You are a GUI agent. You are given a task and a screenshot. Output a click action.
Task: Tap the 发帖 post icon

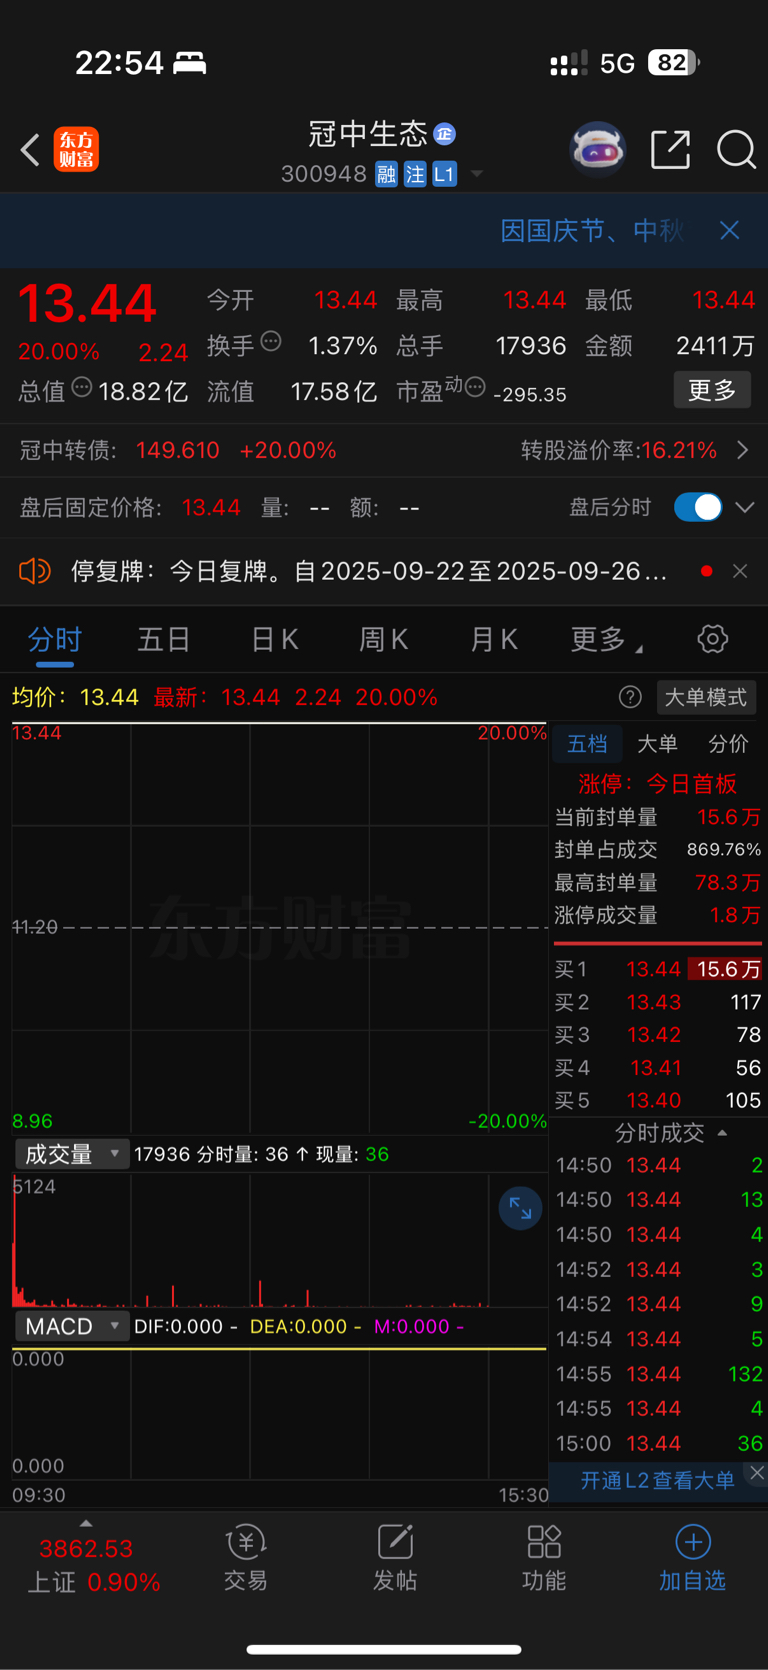click(x=395, y=1557)
